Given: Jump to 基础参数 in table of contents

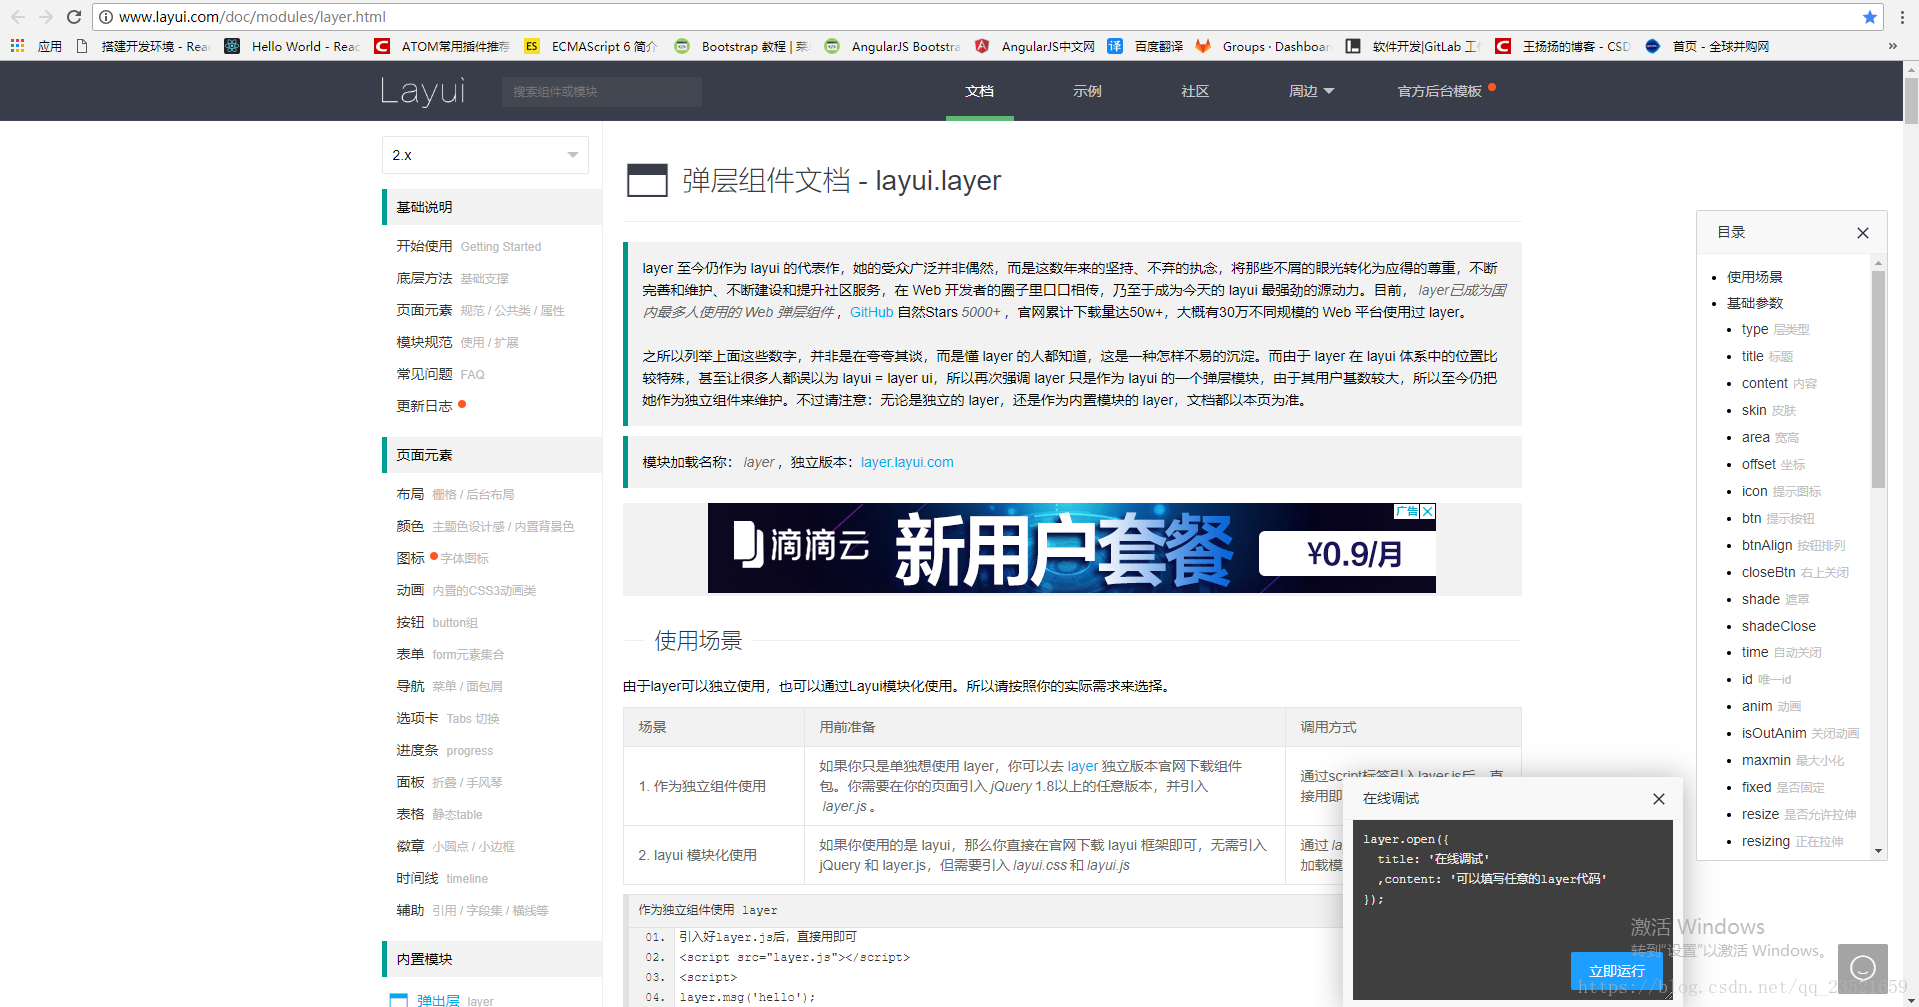Looking at the screenshot, I should pos(1754,303).
